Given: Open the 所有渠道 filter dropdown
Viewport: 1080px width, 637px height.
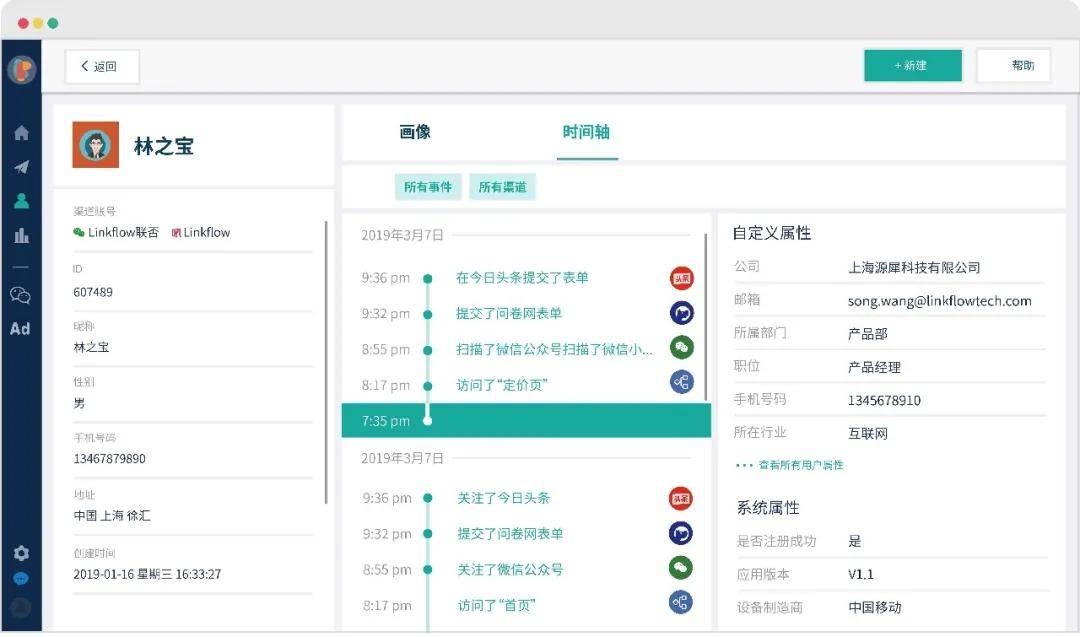Looking at the screenshot, I should pos(503,186).
